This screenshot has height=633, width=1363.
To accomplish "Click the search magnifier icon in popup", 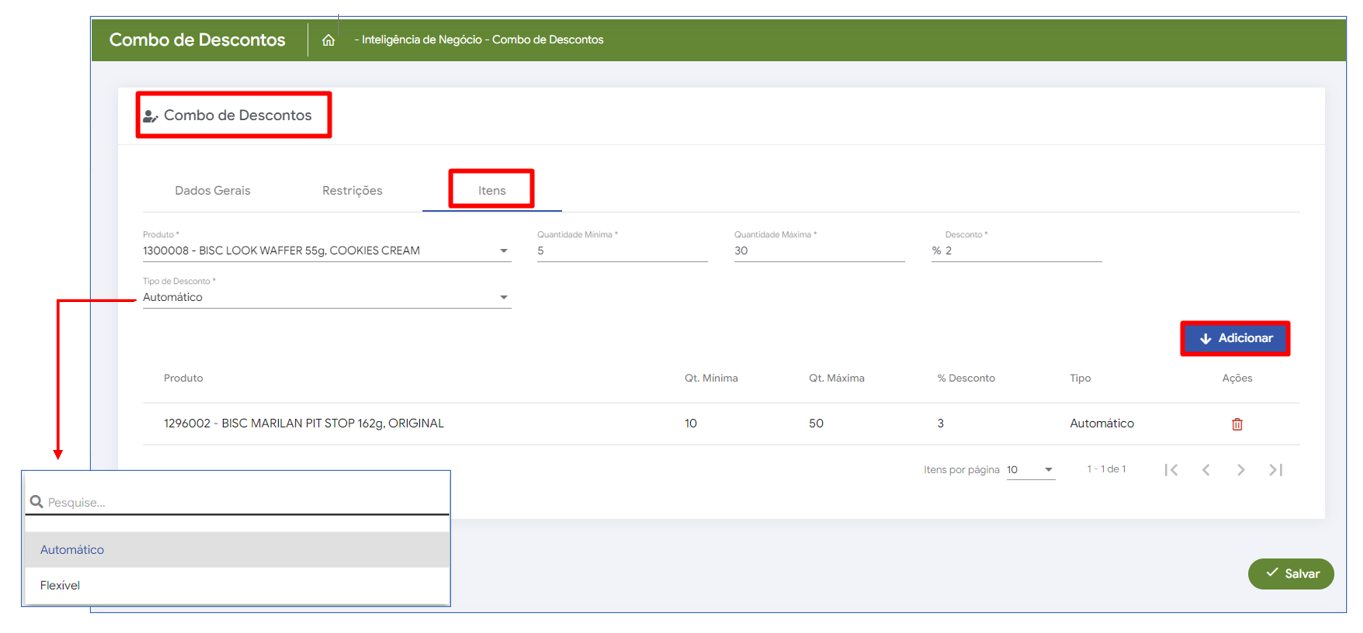I will [x=36, y=502].
